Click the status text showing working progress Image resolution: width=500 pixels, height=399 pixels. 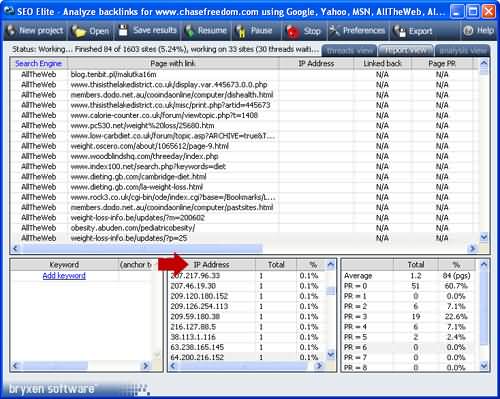tap(166, 50)
